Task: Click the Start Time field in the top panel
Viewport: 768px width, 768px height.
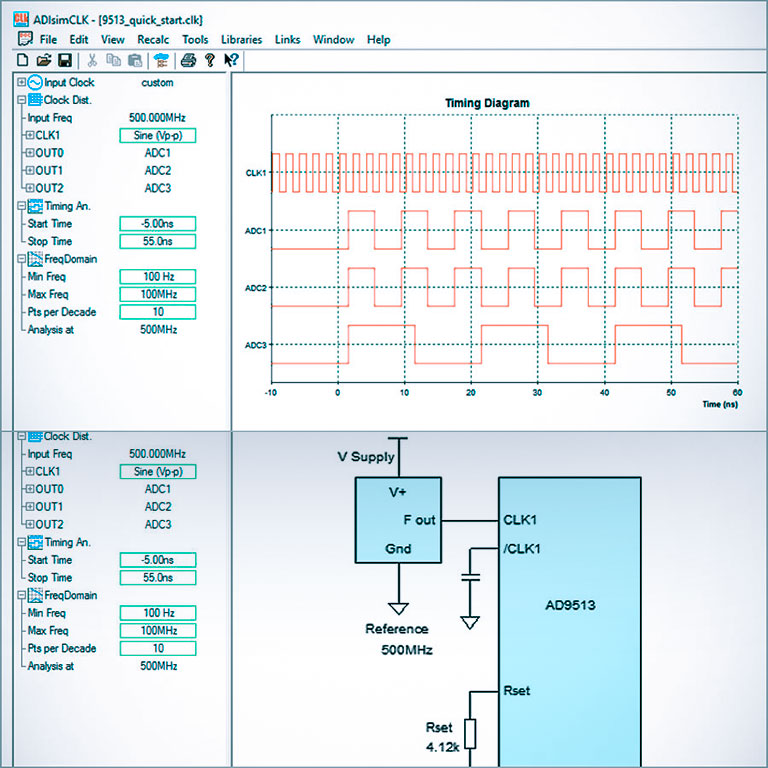Action: point(157,224)
